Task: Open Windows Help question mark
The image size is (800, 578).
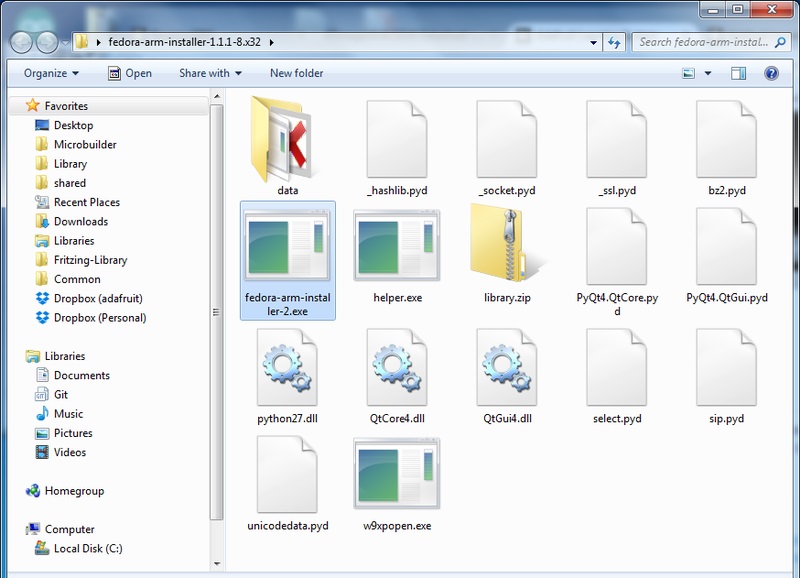Action: (771, 73)
